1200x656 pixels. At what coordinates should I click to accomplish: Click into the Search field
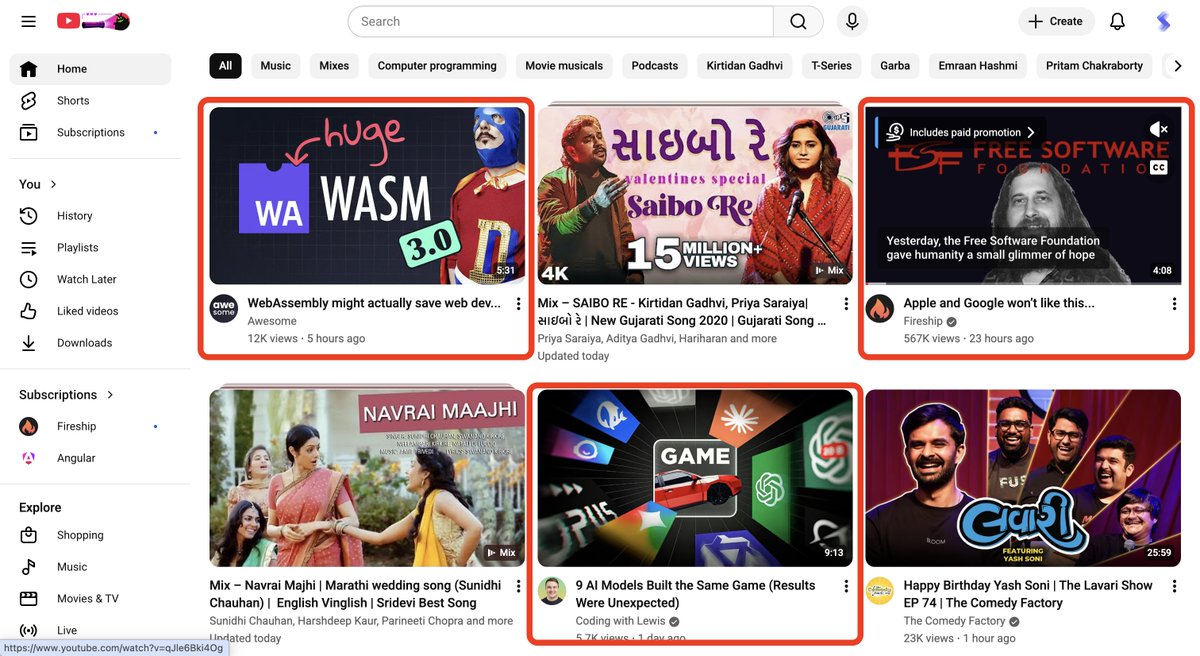tap(561, 21)
